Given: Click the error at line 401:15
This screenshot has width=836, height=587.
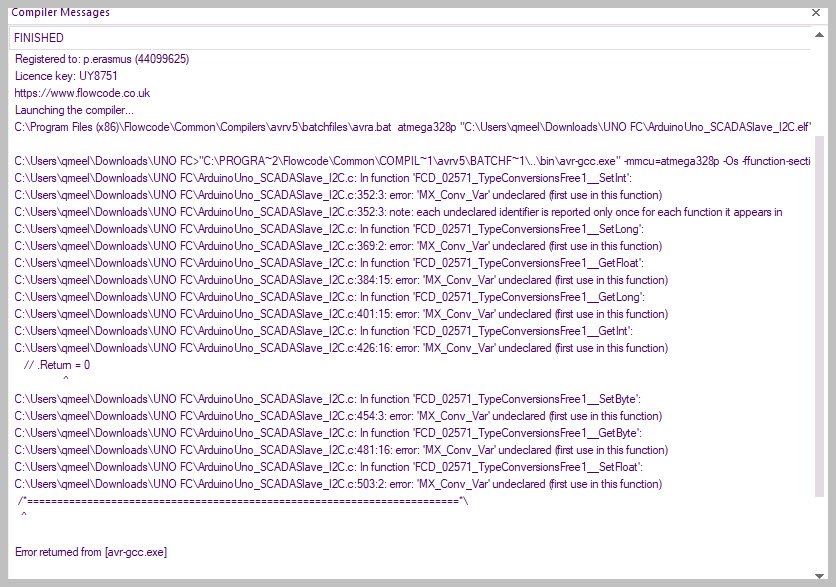Looking at the screenshot, I should (341, 314).
